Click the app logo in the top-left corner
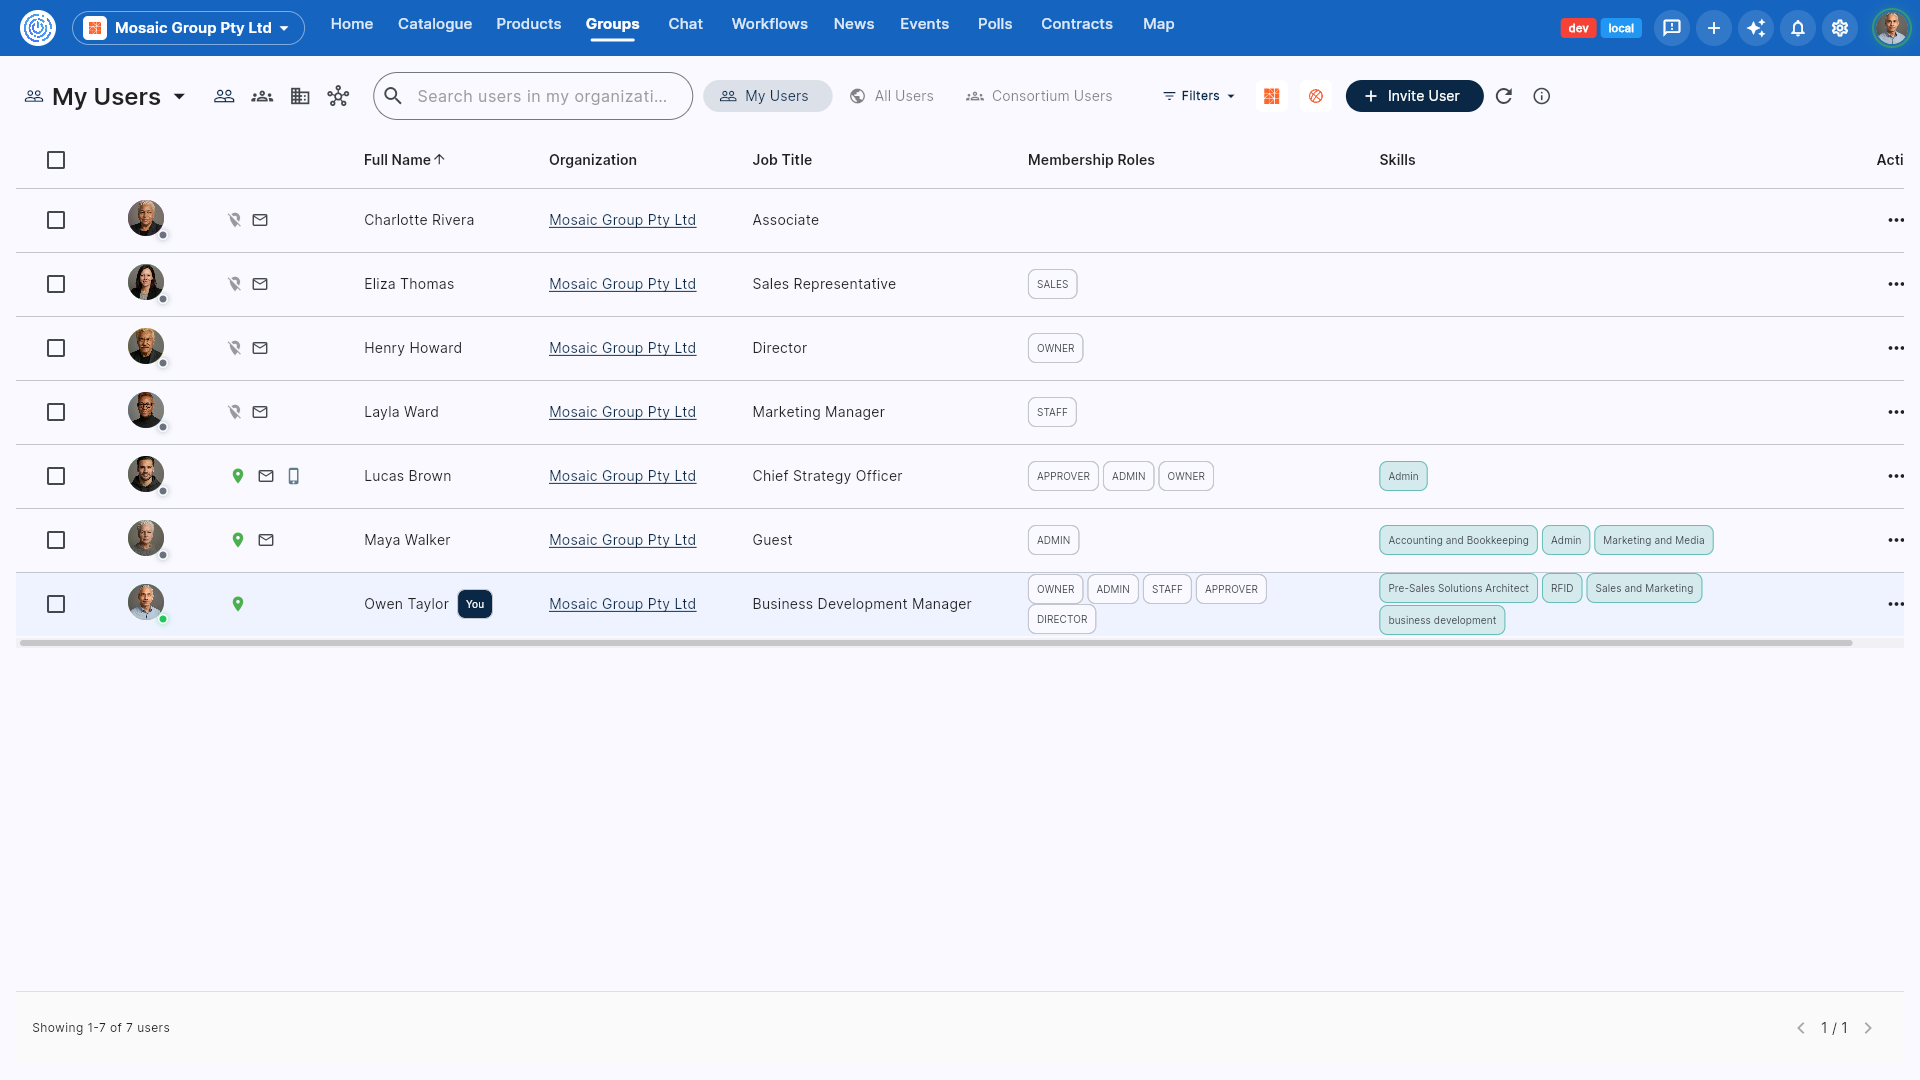1920x1080 pixels. tap(38, 27)
